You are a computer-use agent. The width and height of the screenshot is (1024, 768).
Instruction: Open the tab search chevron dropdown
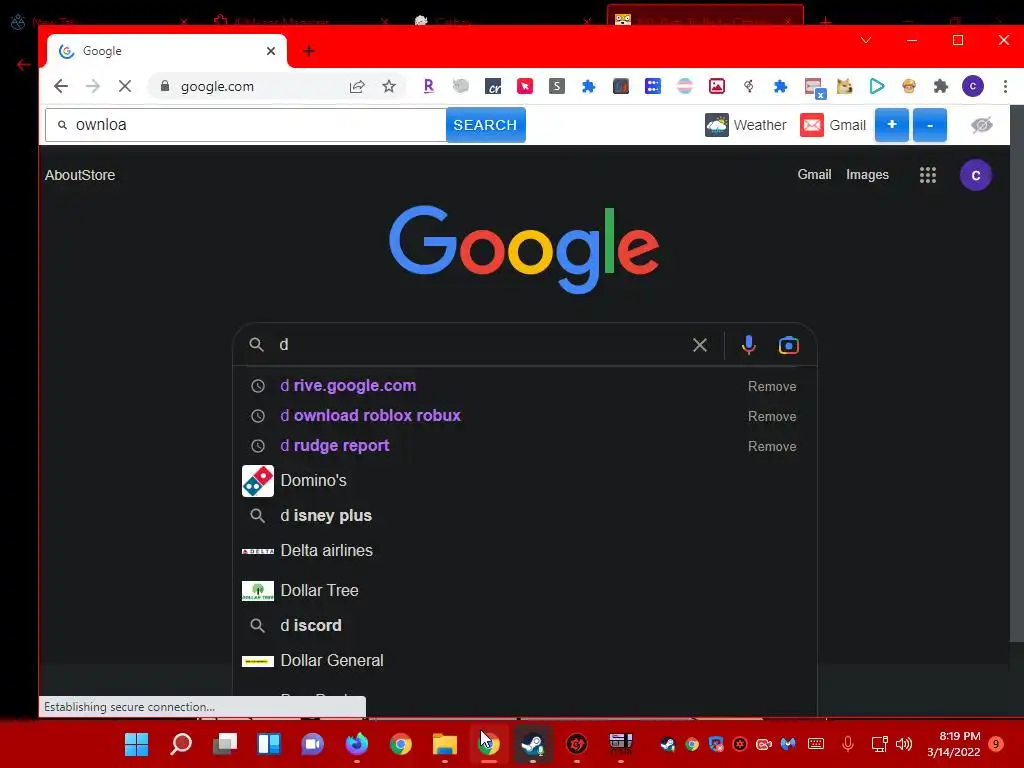point(865,40)
